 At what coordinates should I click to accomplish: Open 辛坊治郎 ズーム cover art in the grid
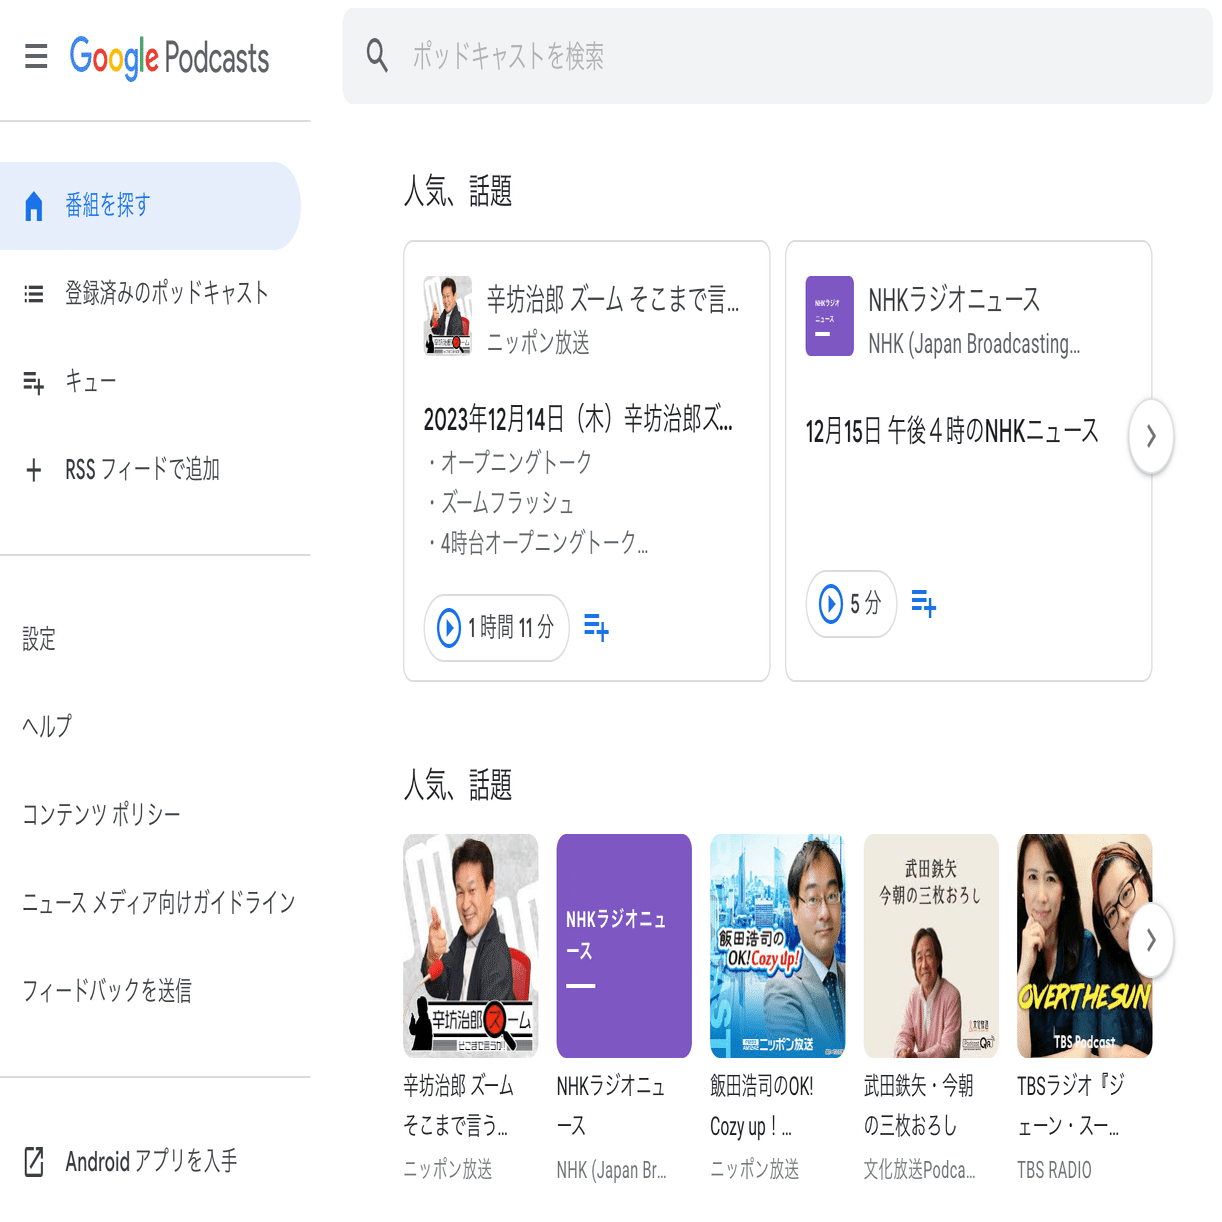pos(471,946)
